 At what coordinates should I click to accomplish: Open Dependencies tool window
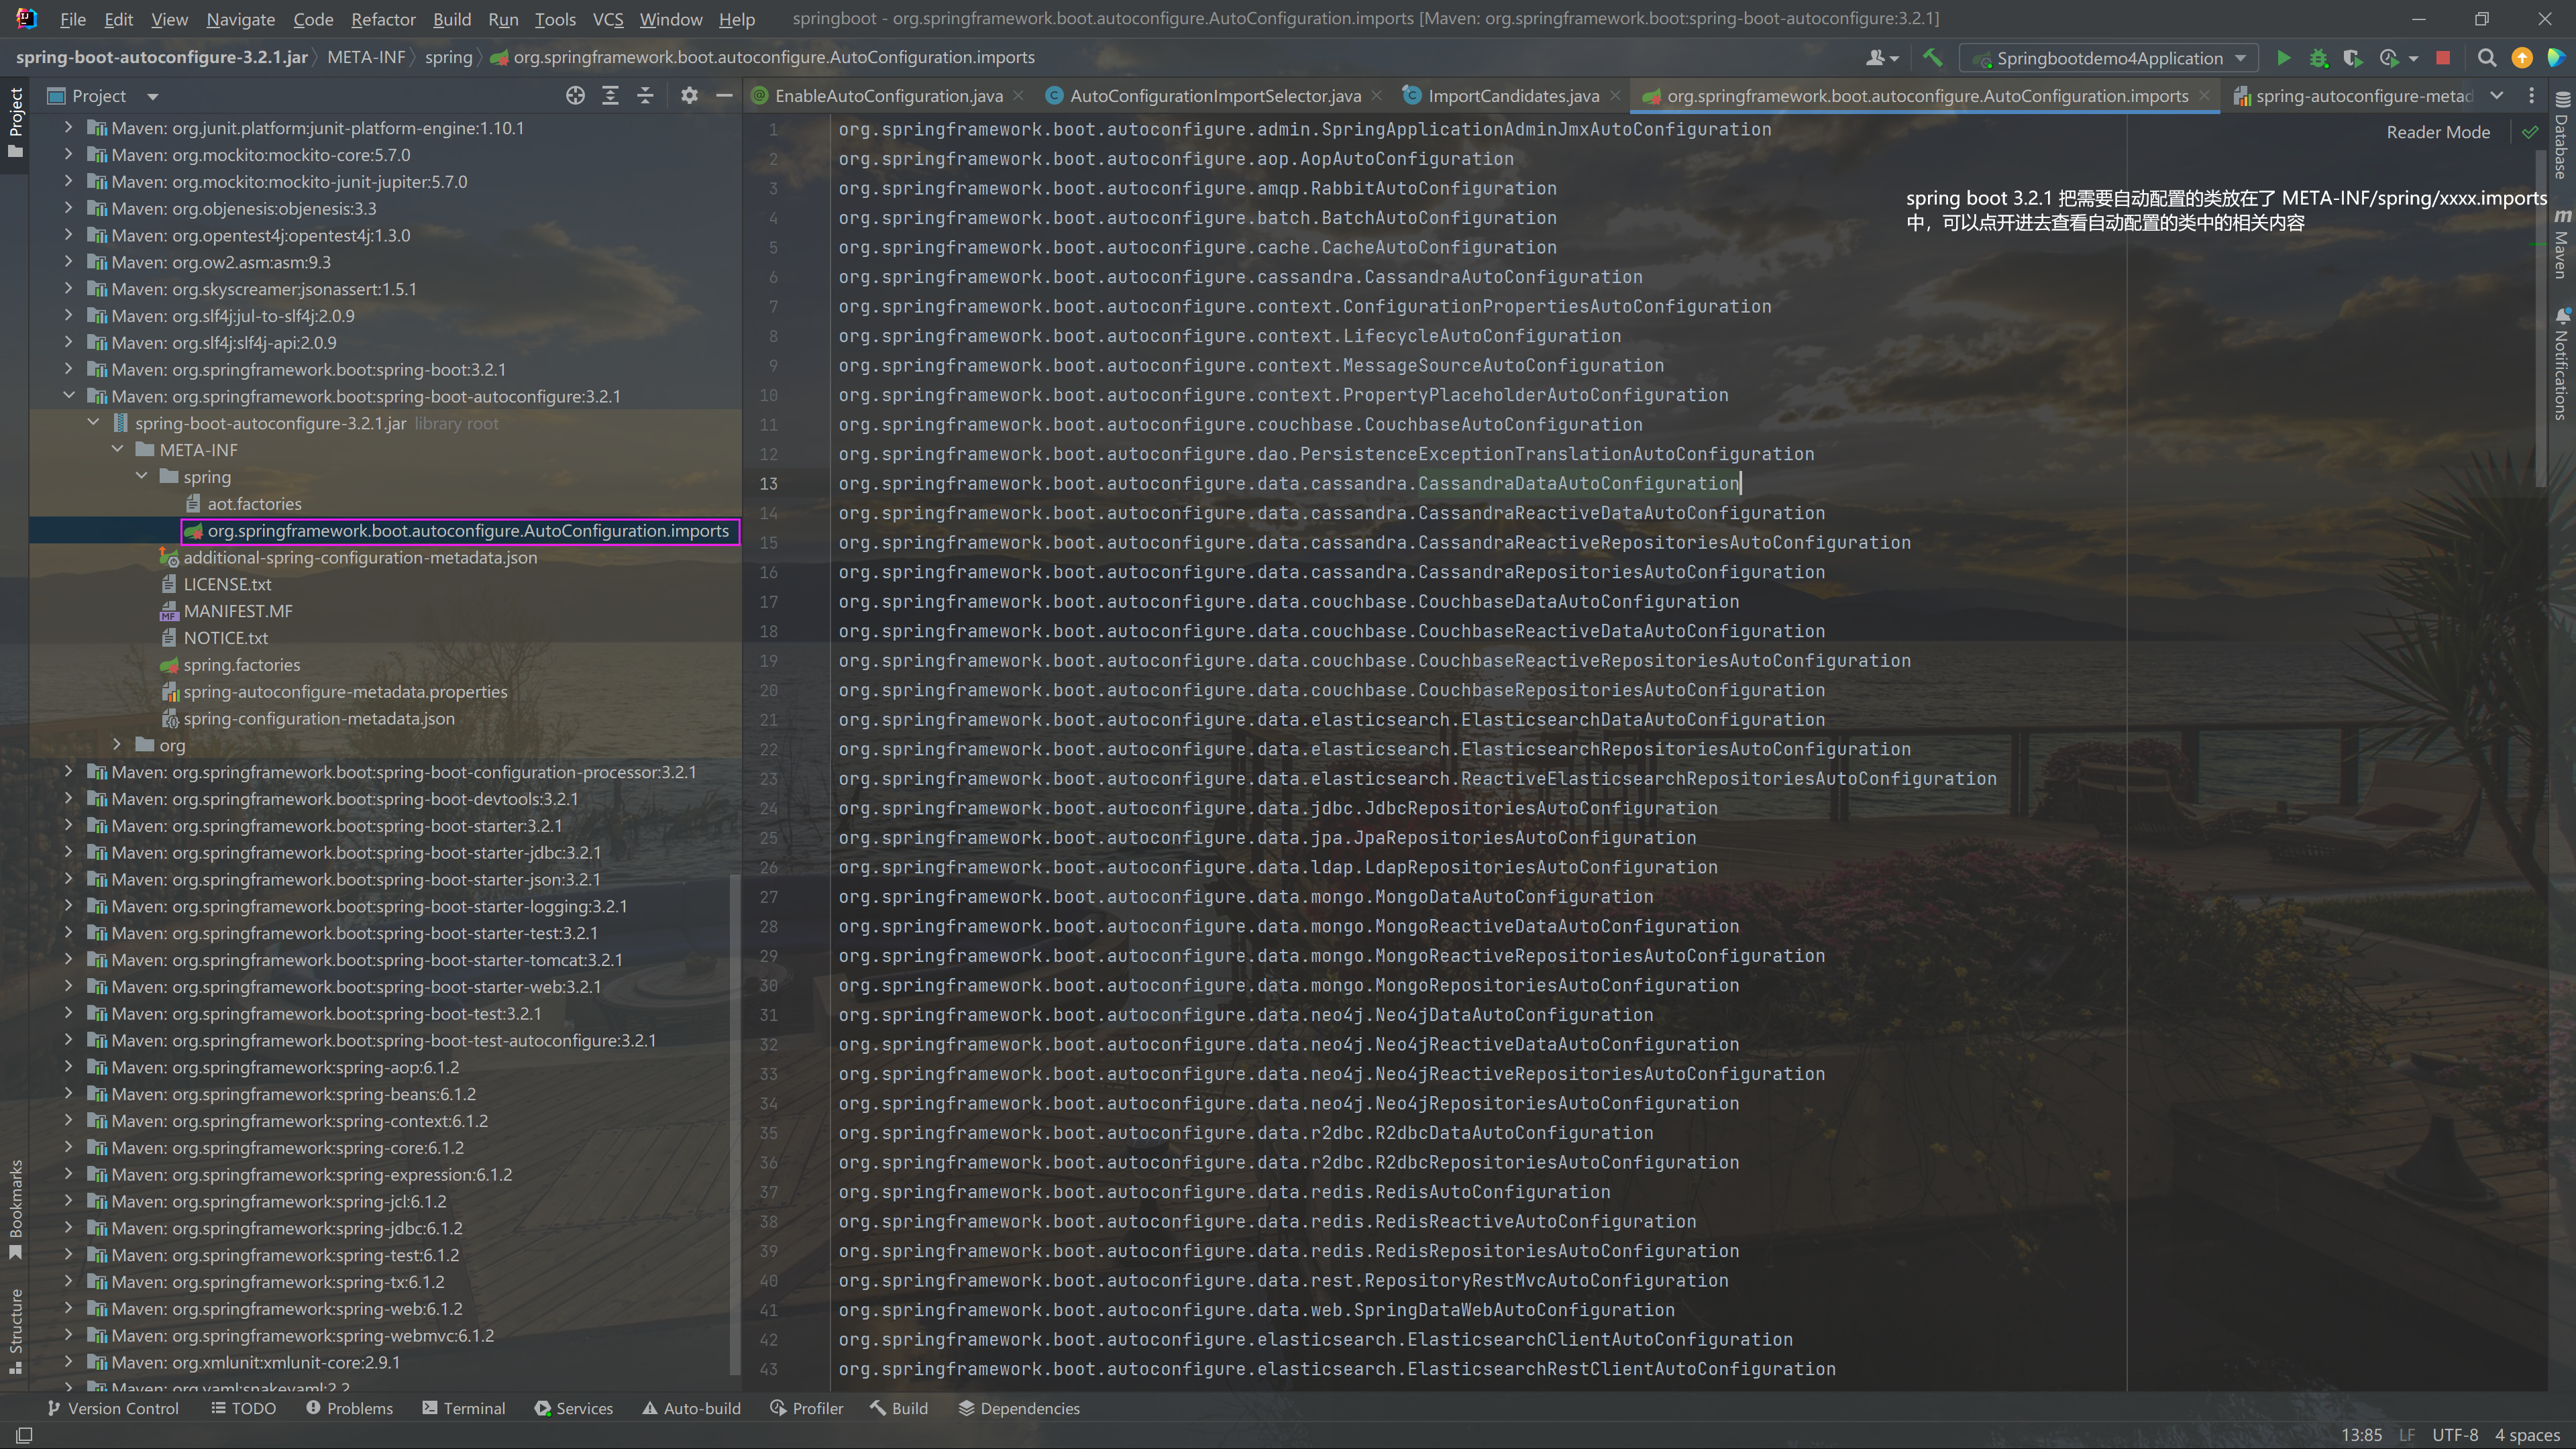(x=1019, y=1408)
